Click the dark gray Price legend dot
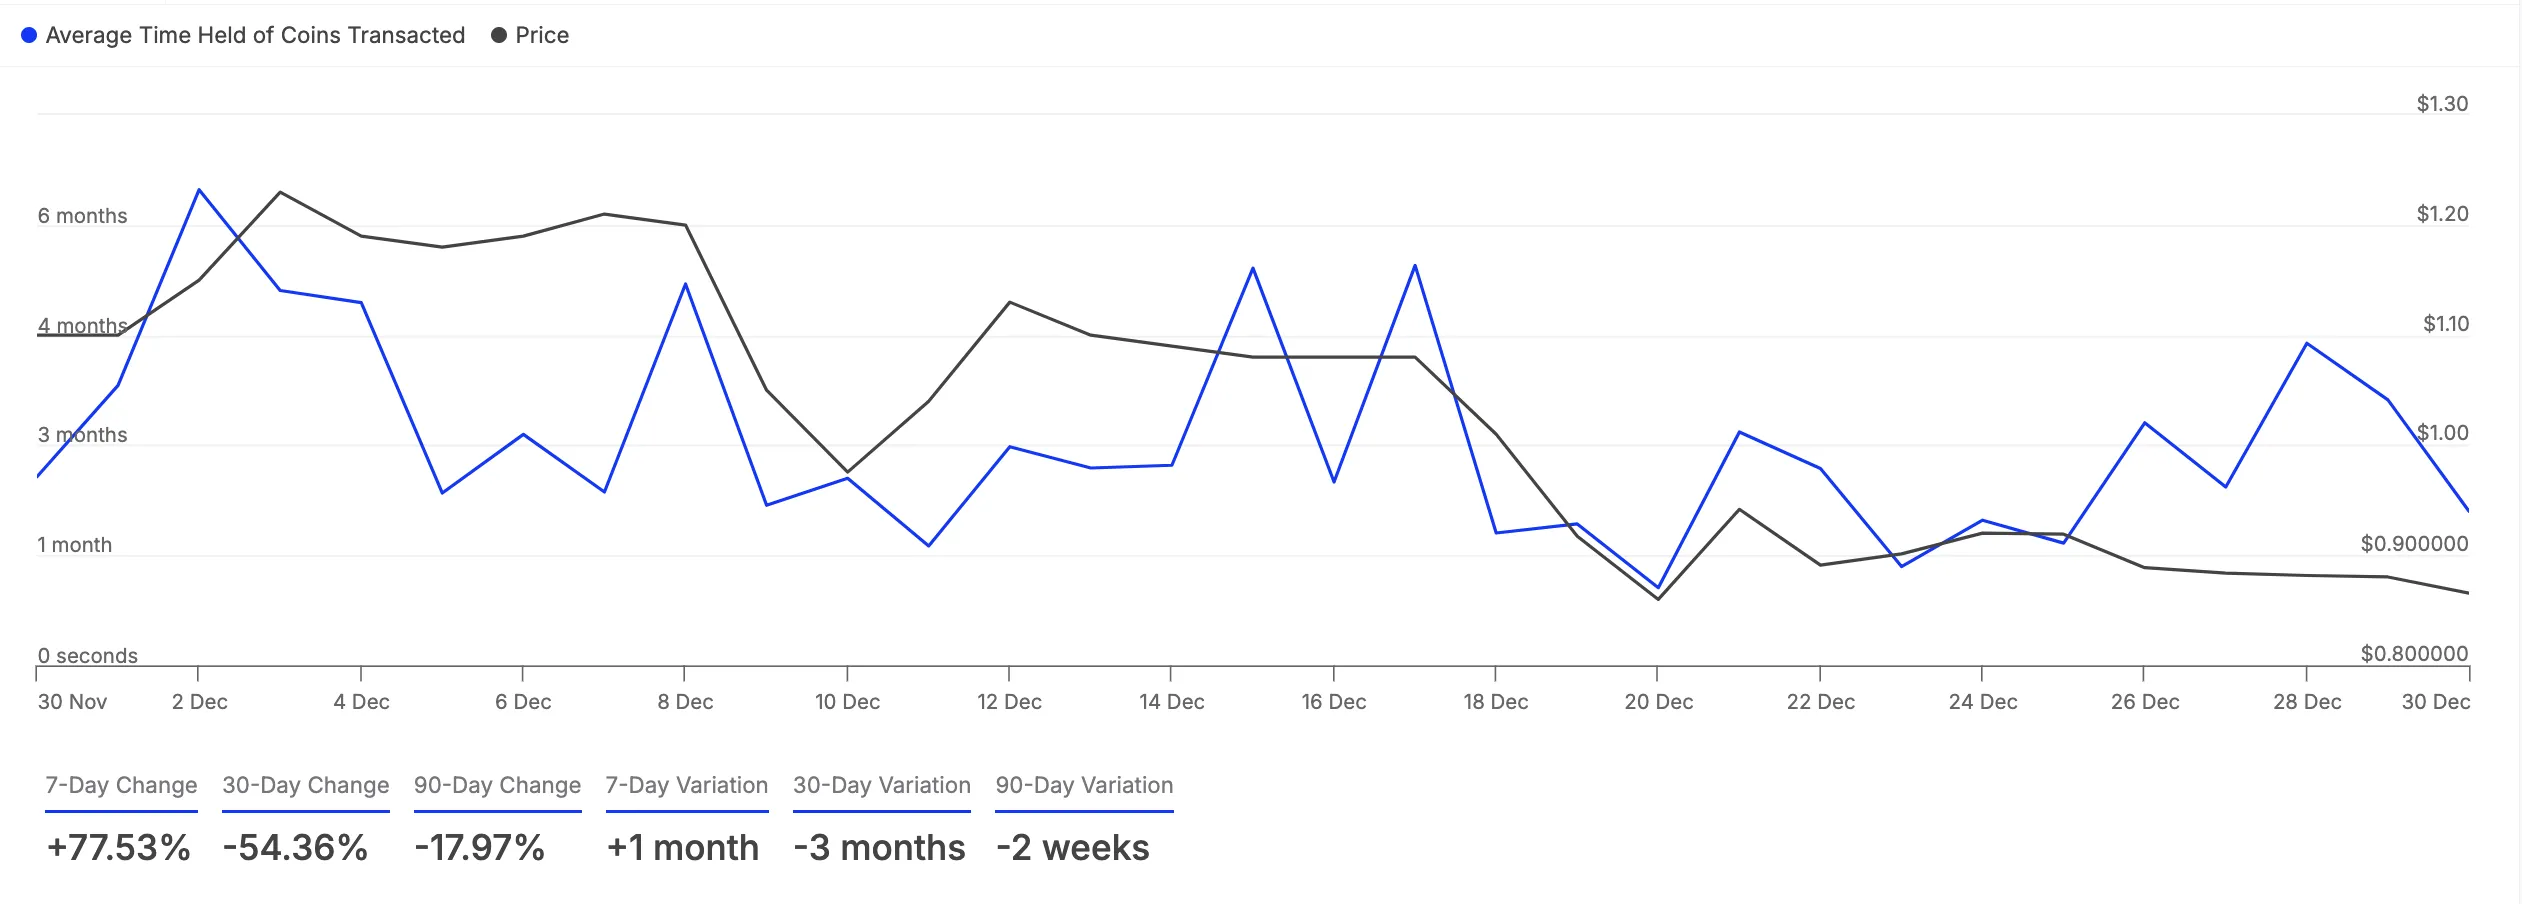This screenshot has width=2522, height=904. point(499,35)
